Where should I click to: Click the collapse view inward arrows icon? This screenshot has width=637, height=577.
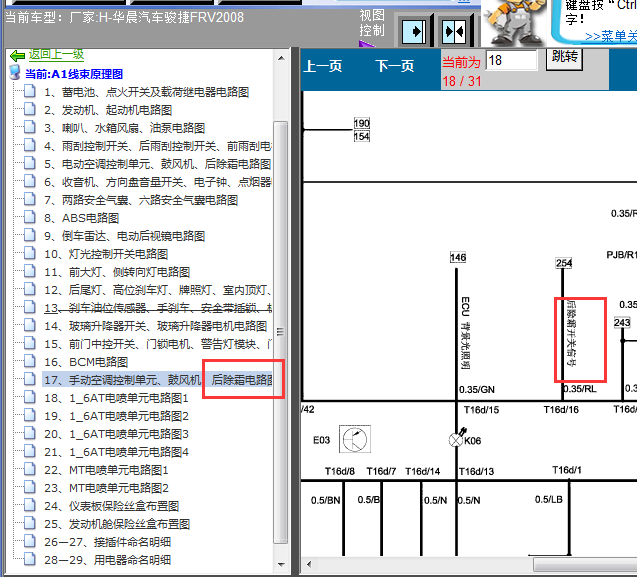pos(454,31)
